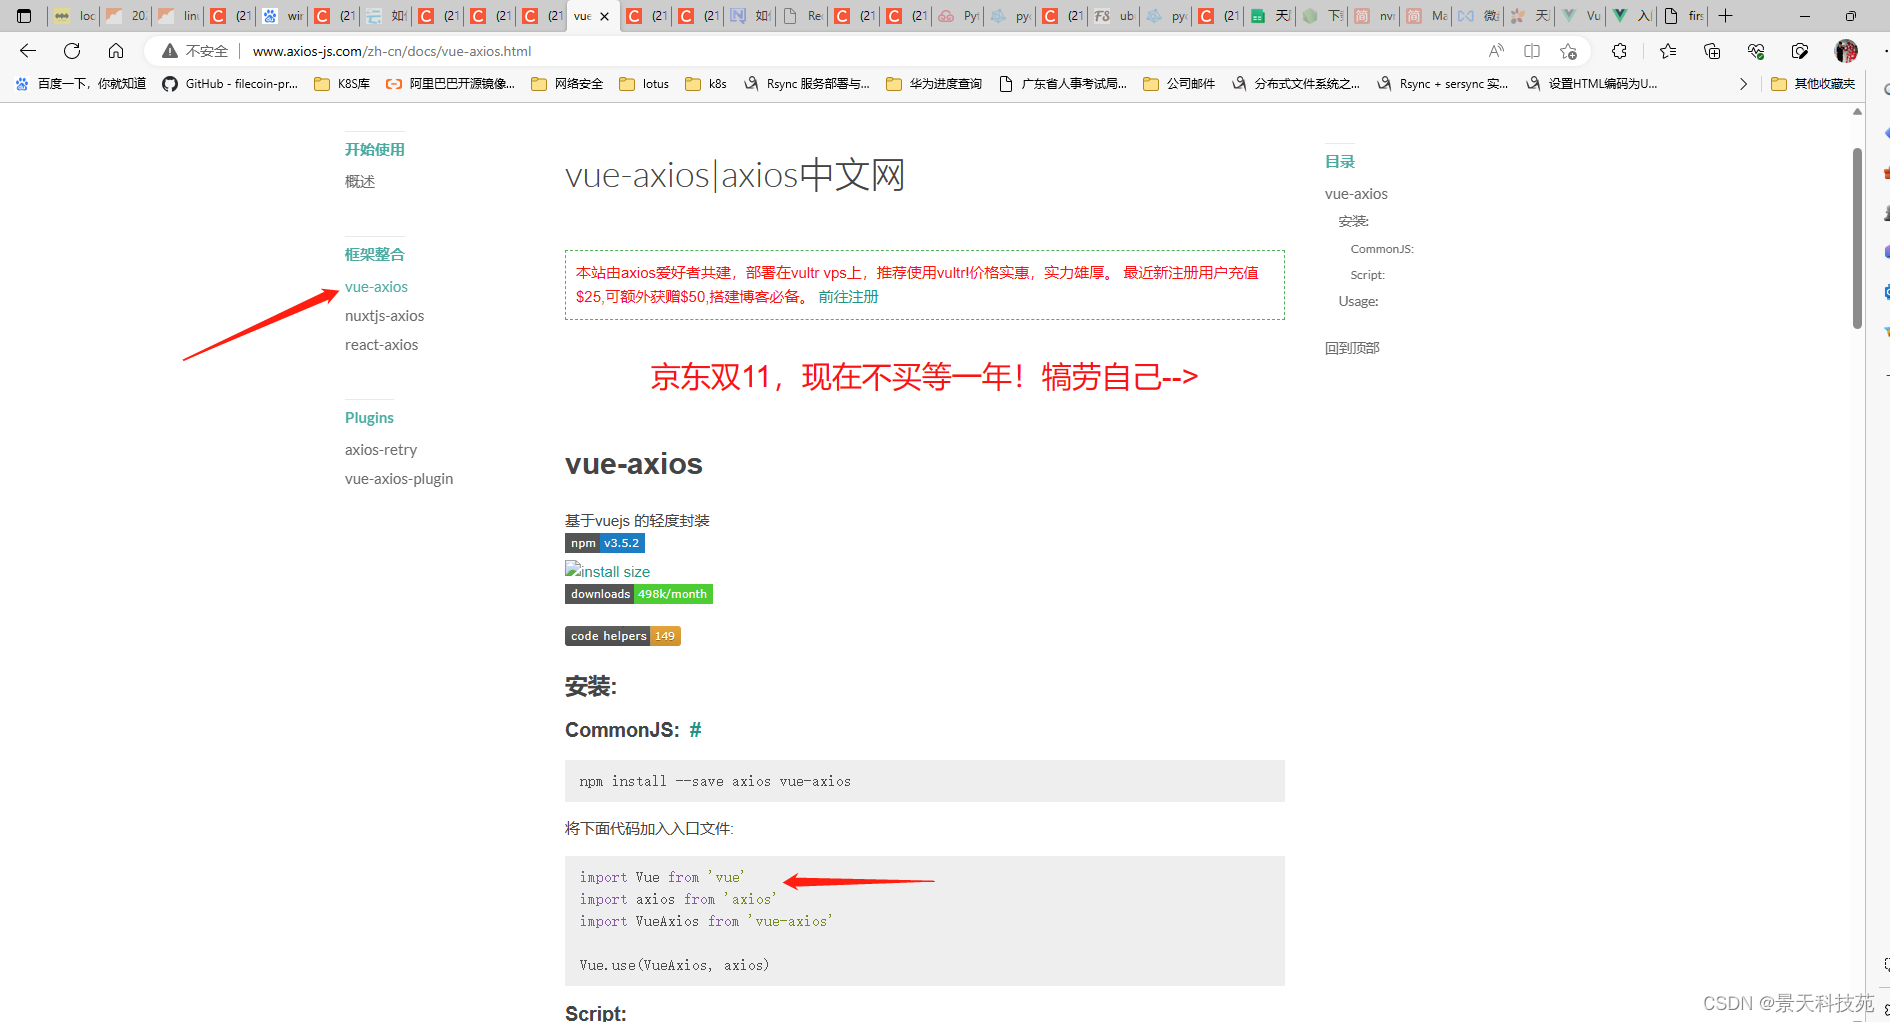Expand the lotus bookmark folder
The image size is (1890, 1022).
click(x=644, y=84)
